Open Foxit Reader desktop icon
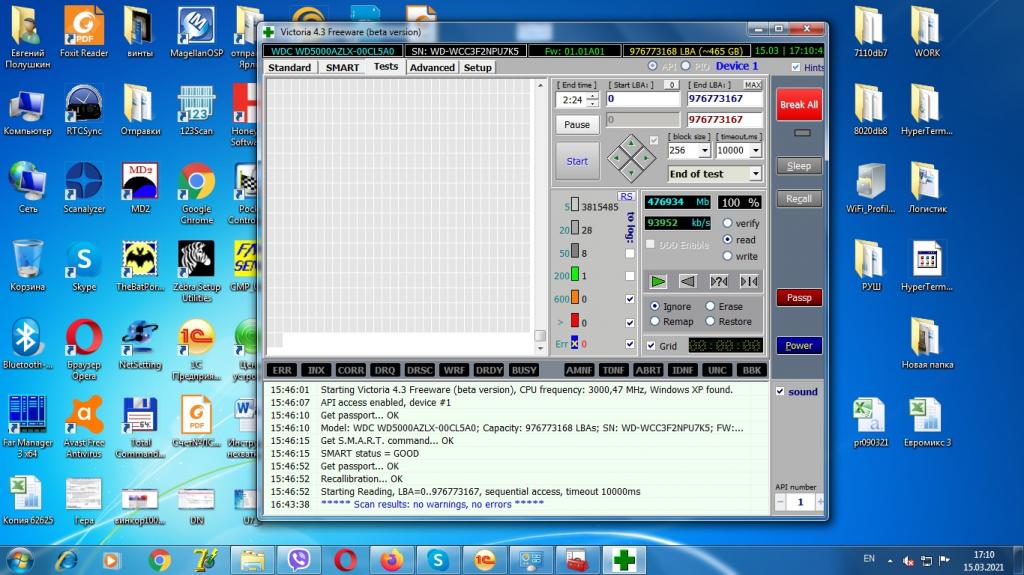 tap(84, 33)
